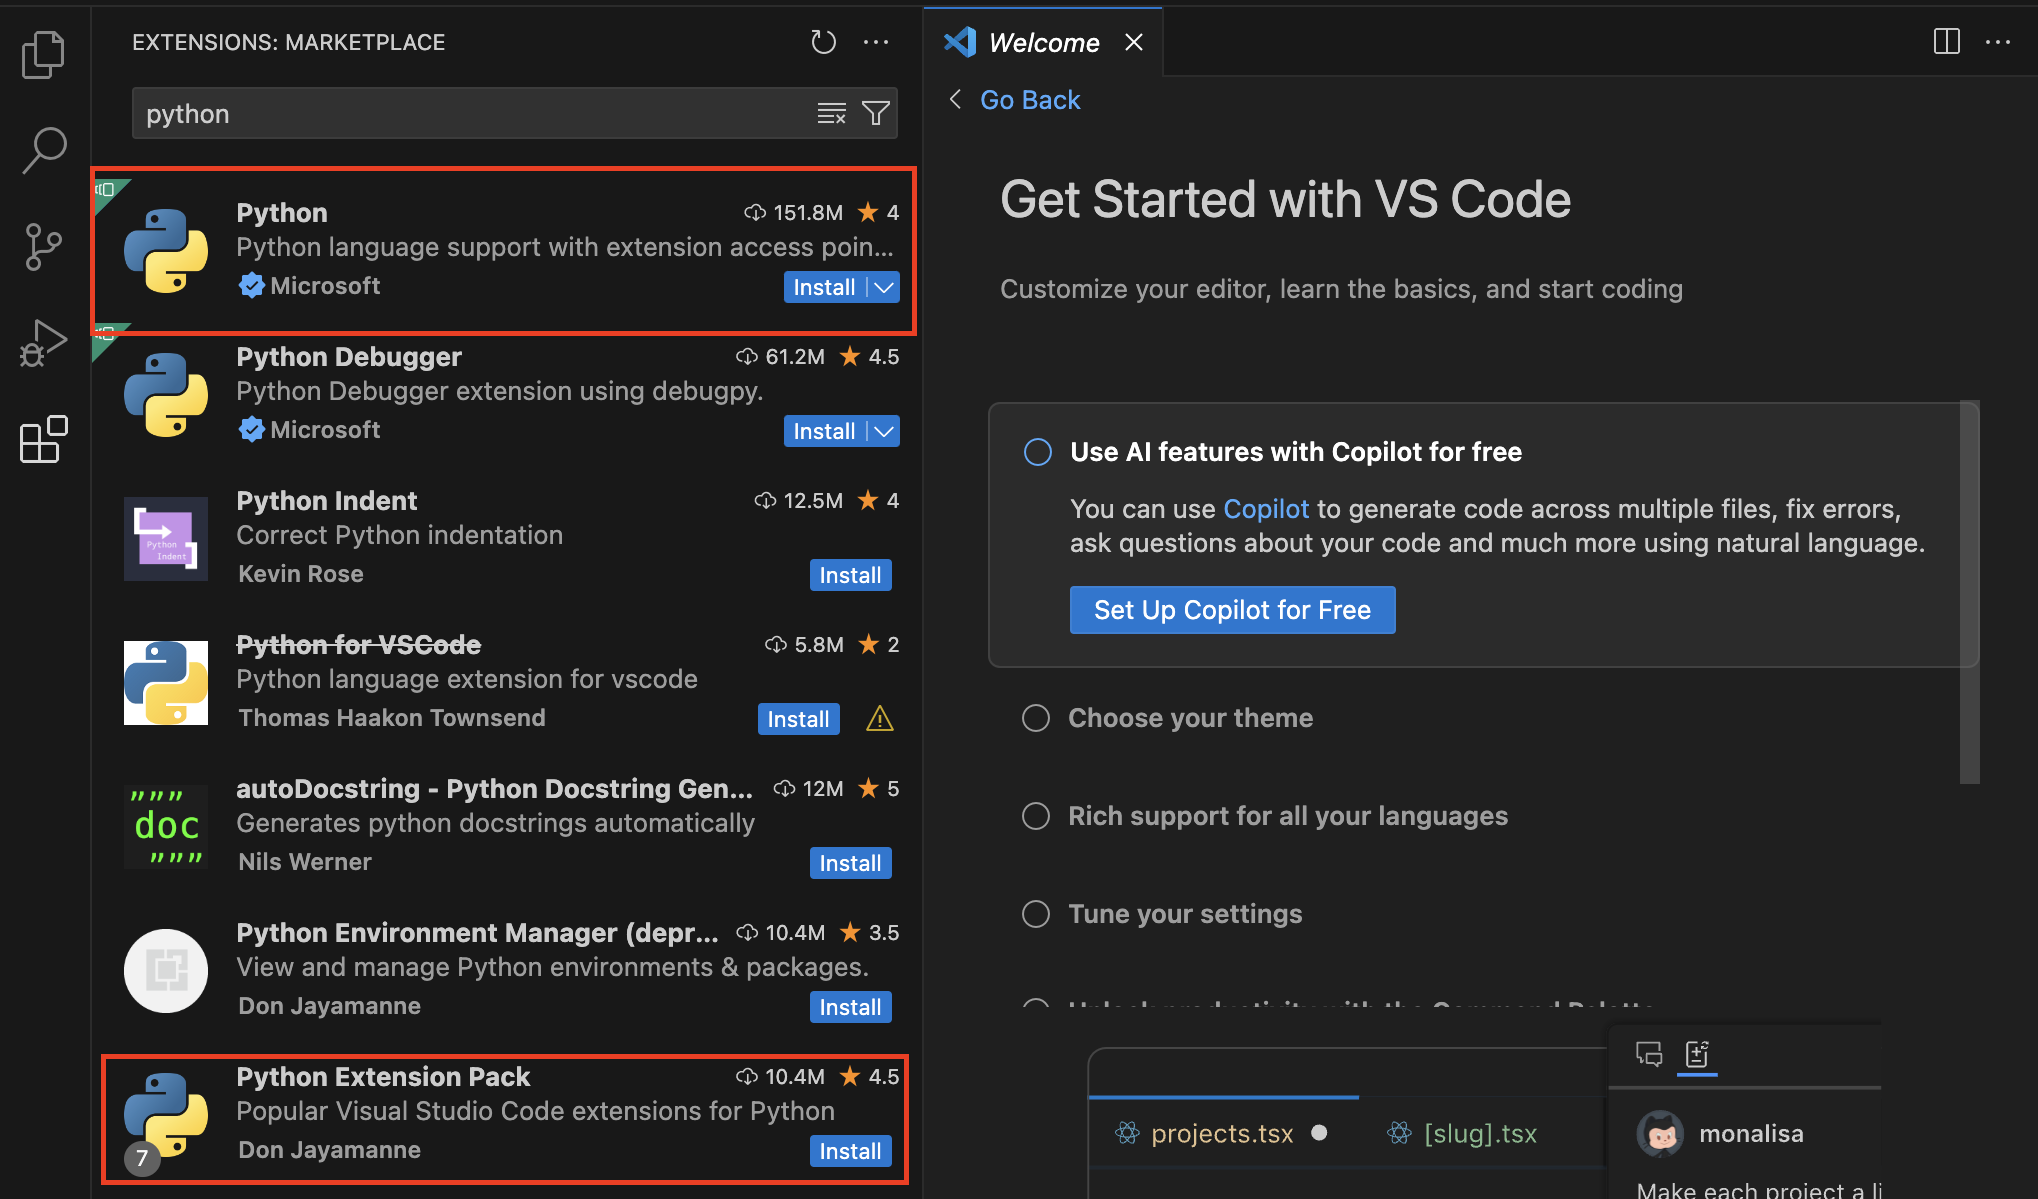Click Set Up Copilot for Free
Image resolution: width=2038 pixels, height=1199 pixels.
point(1232,610)
